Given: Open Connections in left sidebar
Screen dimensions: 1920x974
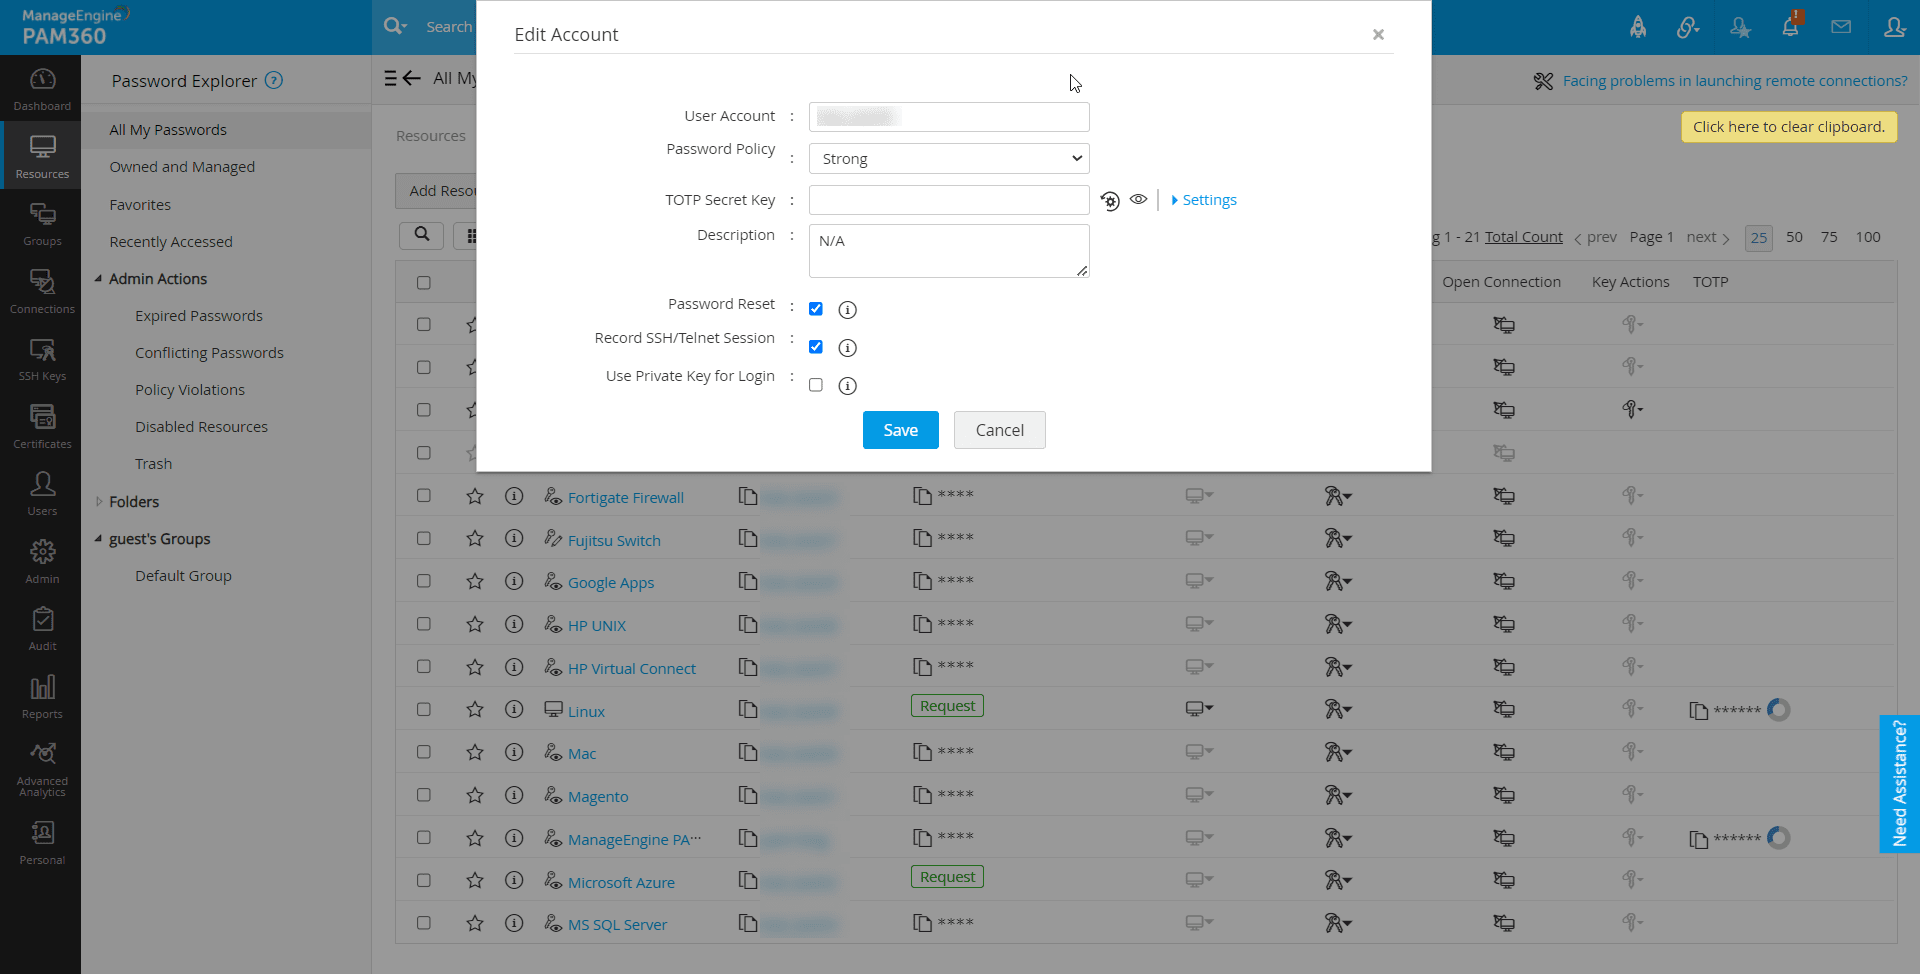Looking at the screenshot, I should [x=42, y=292].
